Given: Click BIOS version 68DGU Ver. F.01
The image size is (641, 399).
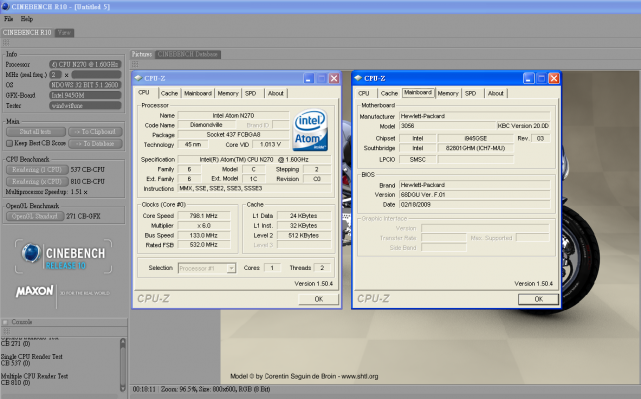Looking at the screenshot, I should [475, 195].
